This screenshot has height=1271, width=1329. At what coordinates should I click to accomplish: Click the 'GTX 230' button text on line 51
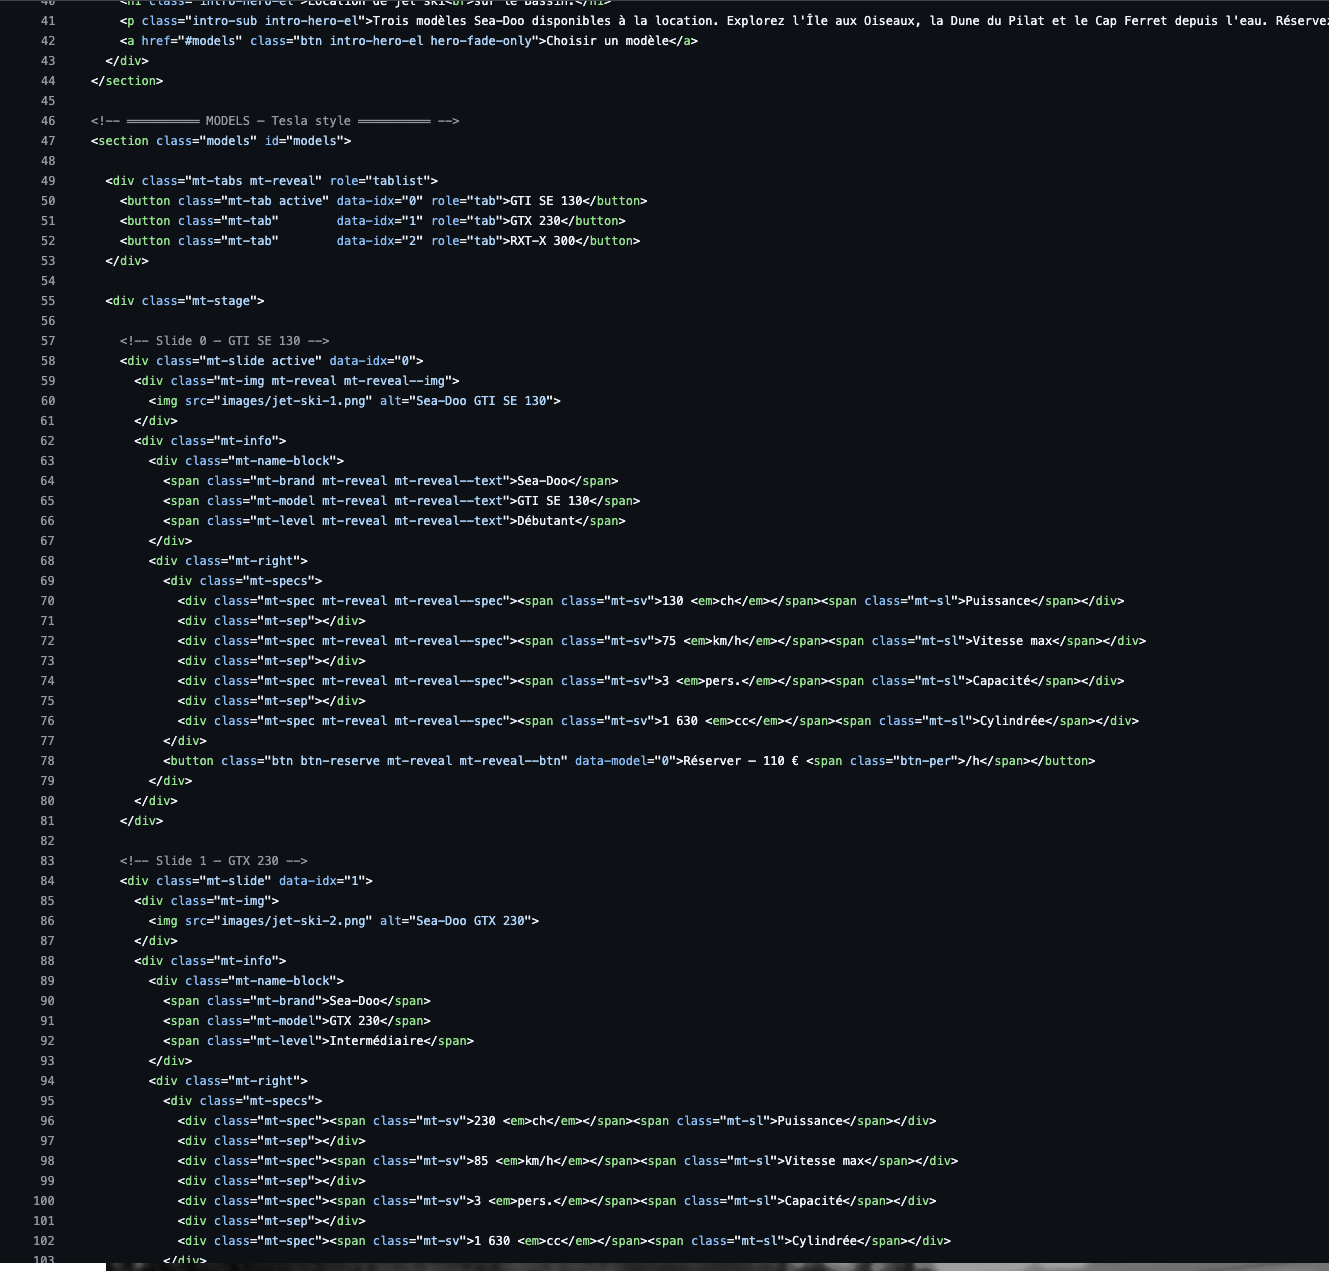click(535, 221)
